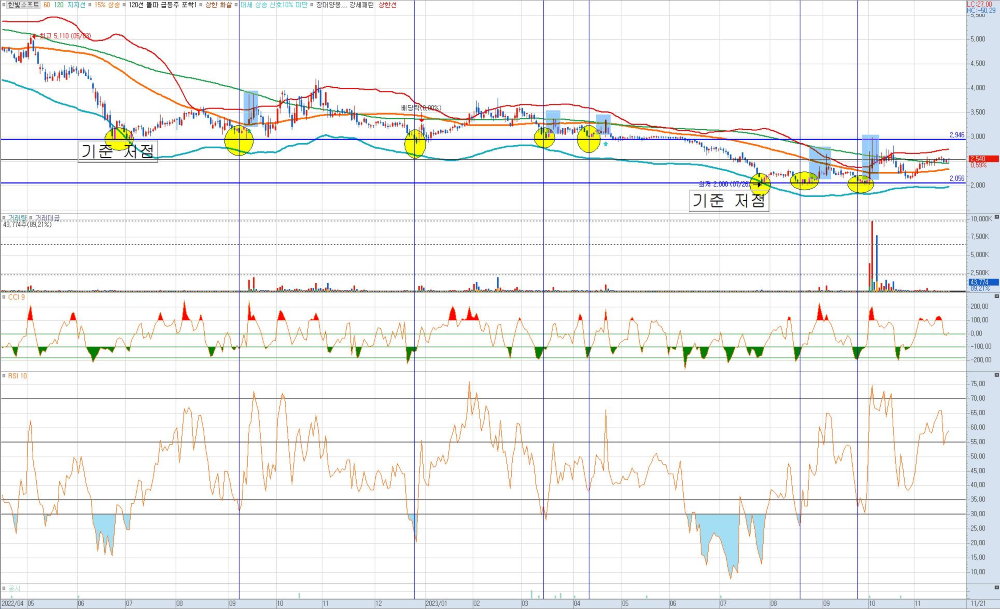
Task: Click the CCI panel corner button
Action: [996, 296]
